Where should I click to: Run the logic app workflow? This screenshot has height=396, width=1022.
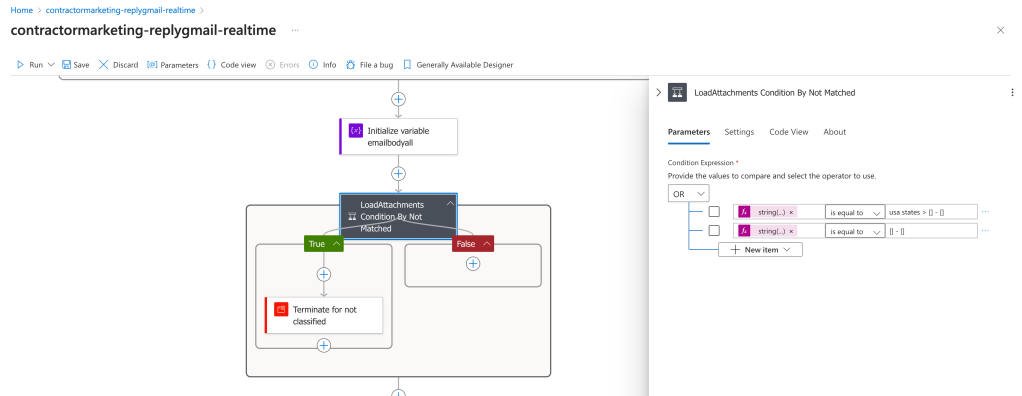coord(29,64)
